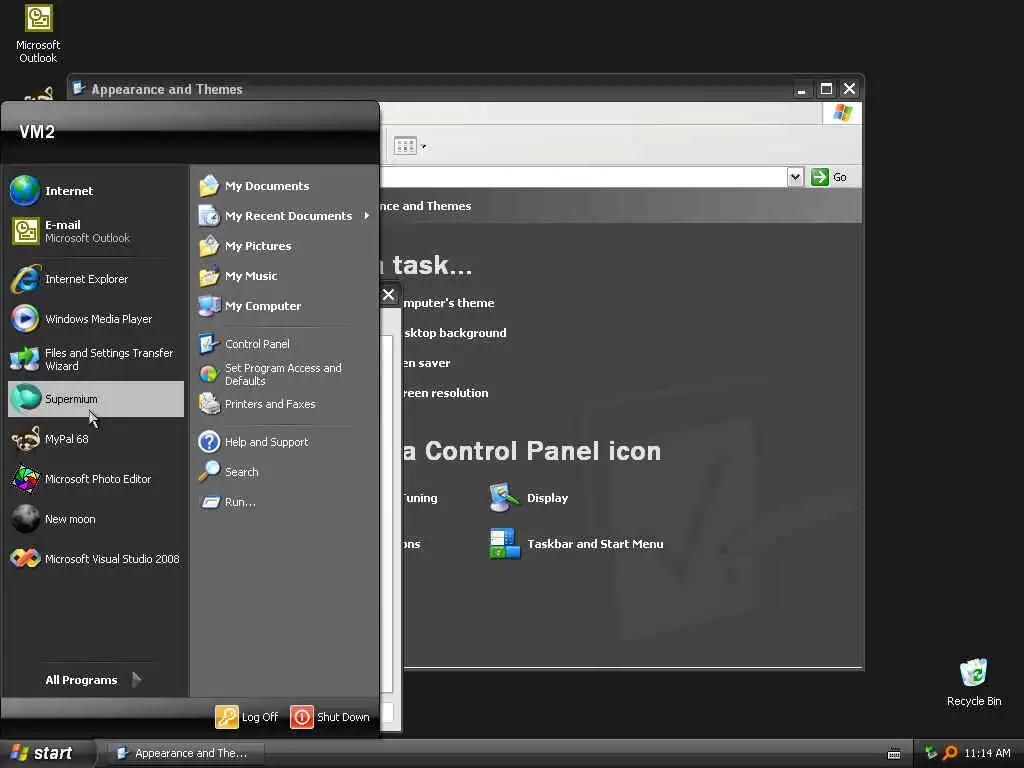The width and height of the screenshot is (1024, 768).
Task: Open Search from Start menu
Action: tap(285, 472)
